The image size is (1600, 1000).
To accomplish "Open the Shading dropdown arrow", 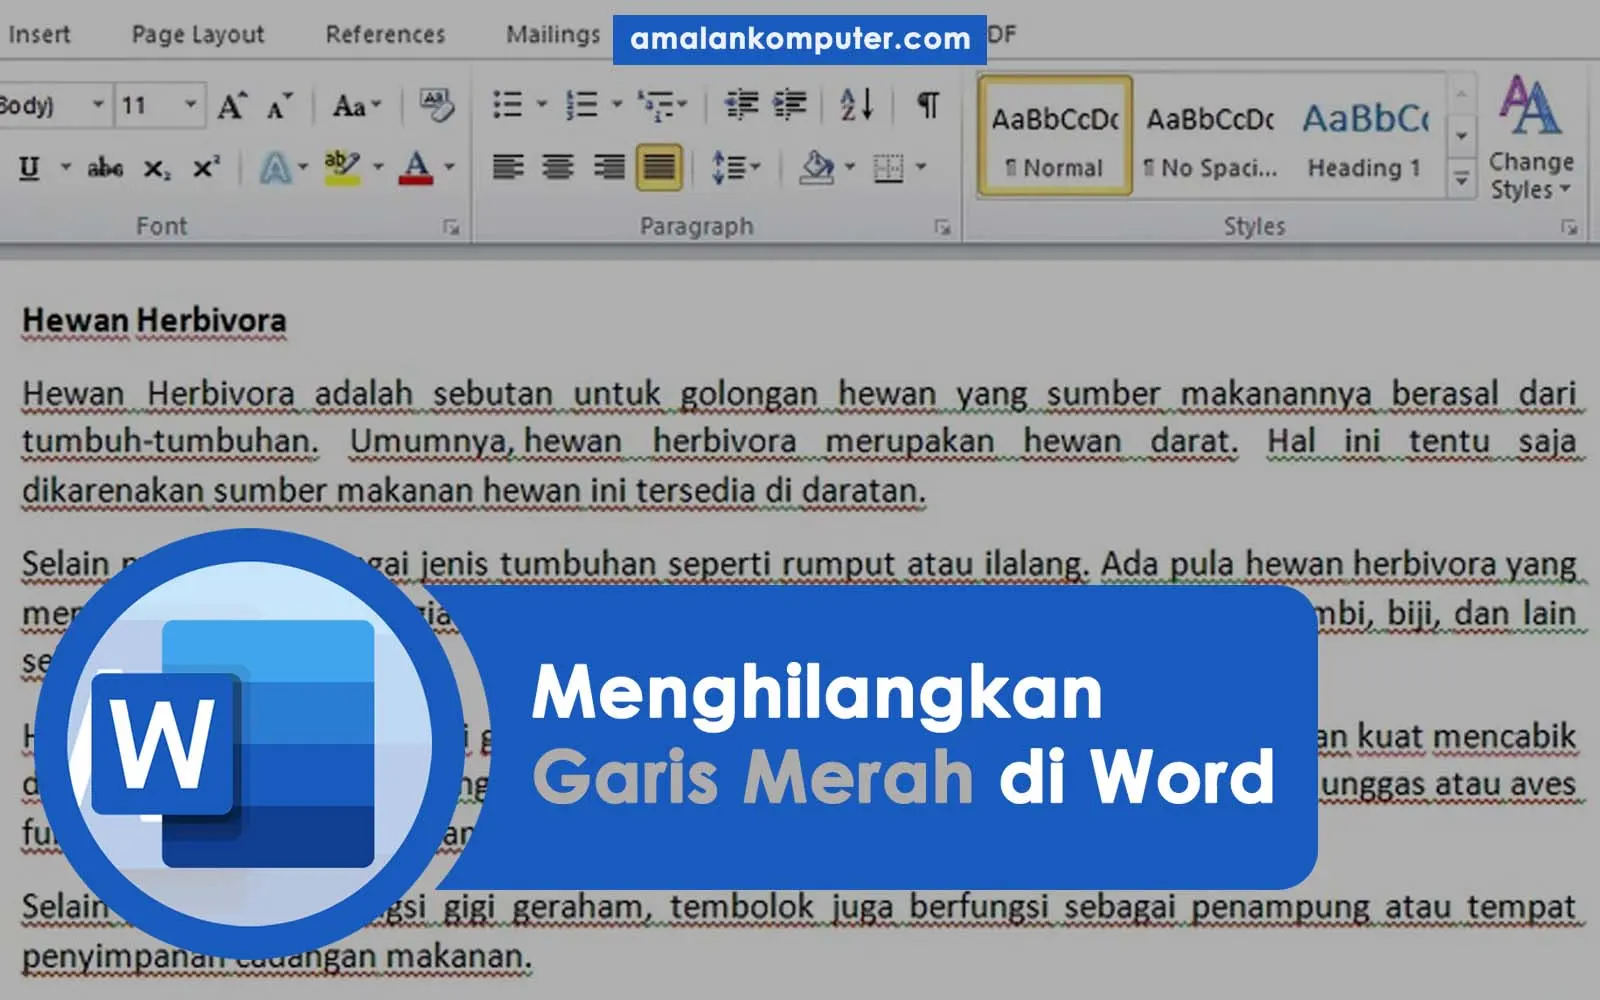I will (x=850, y=167).
